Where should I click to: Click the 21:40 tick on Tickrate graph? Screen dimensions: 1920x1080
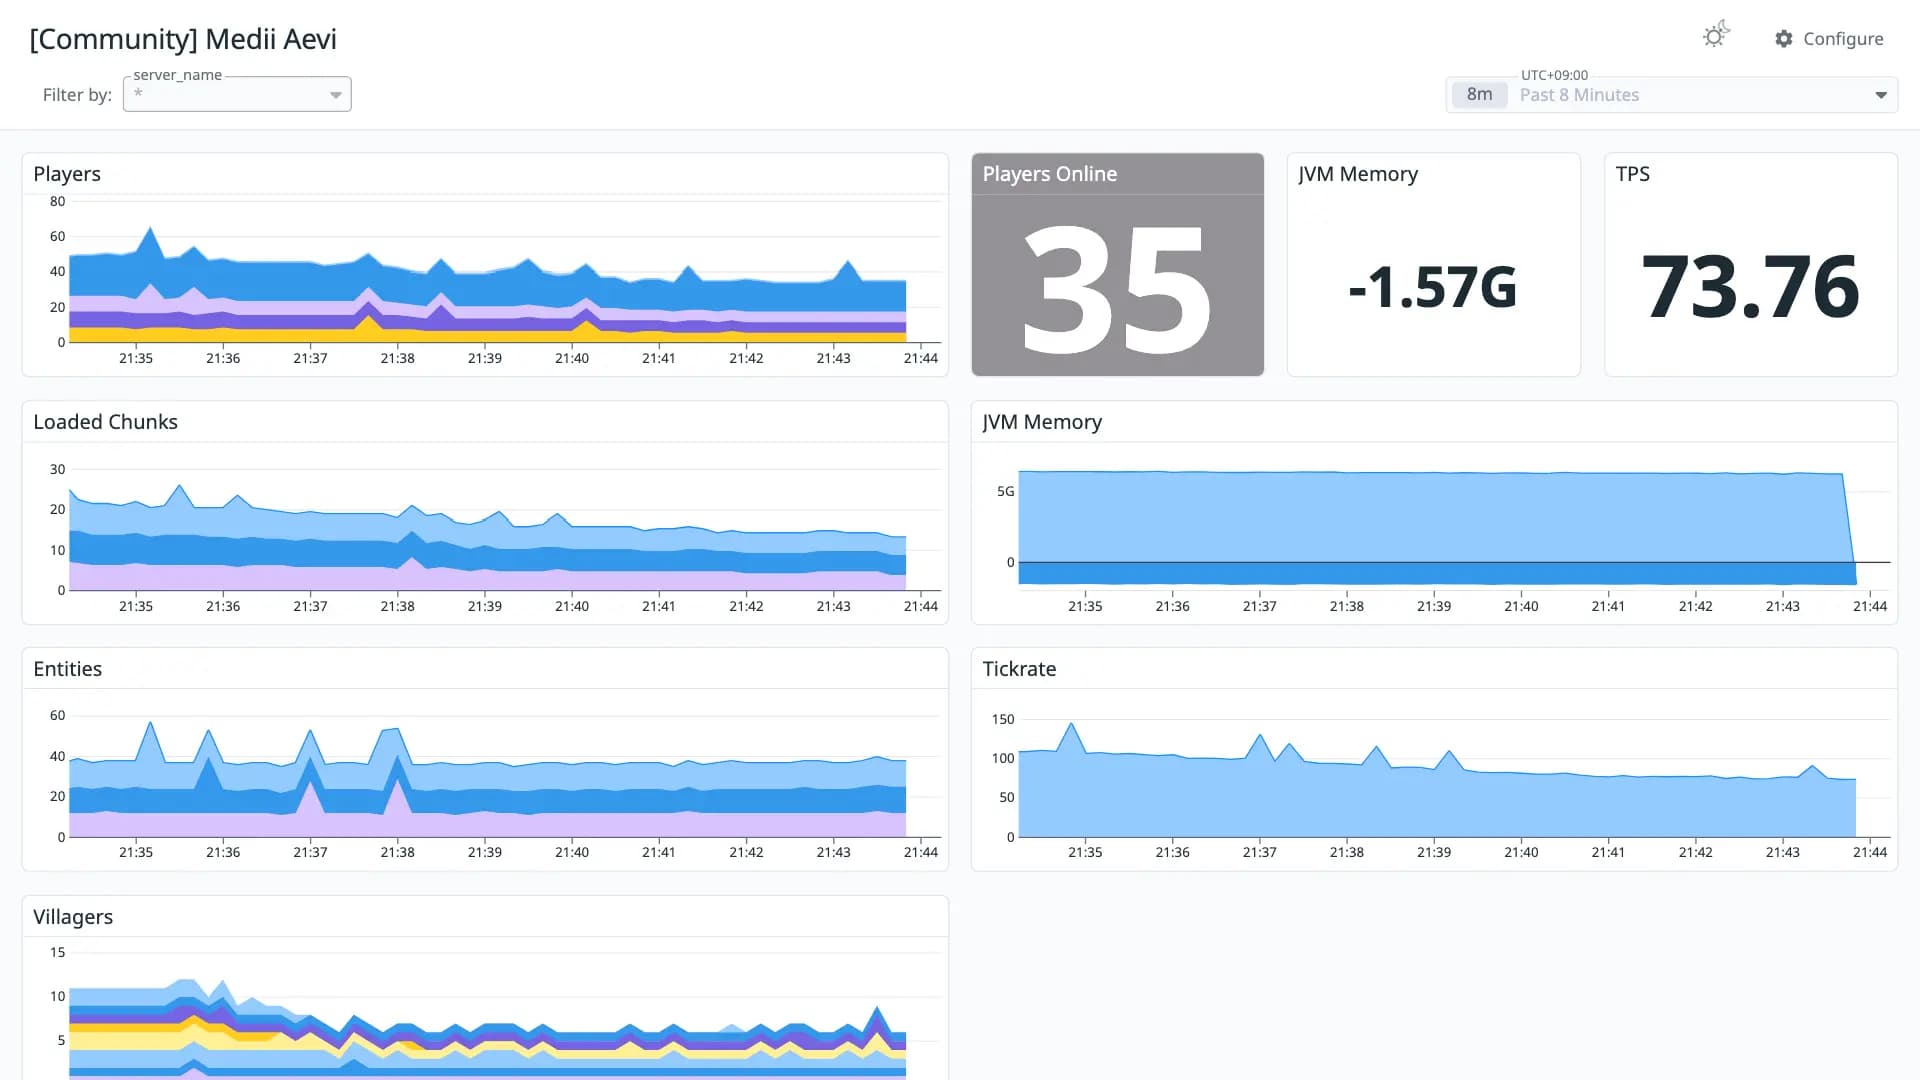[1521, 852]
